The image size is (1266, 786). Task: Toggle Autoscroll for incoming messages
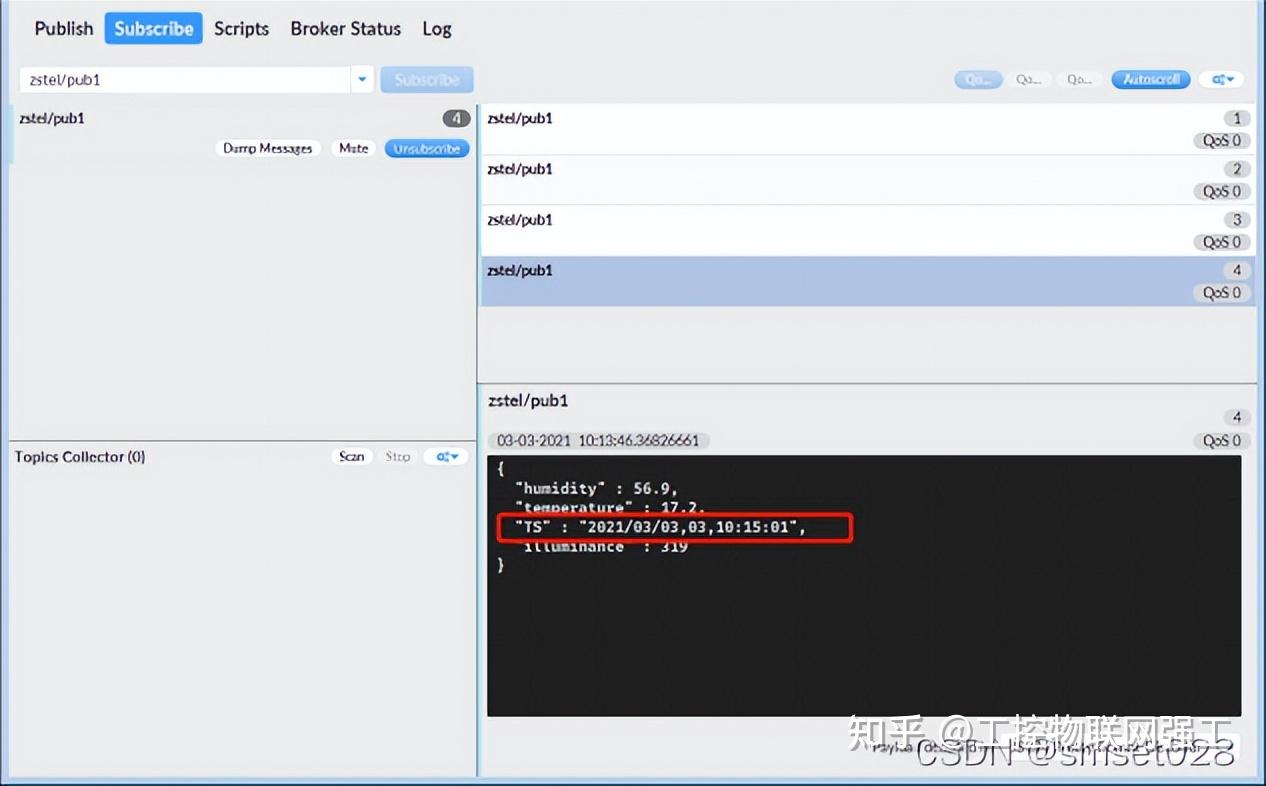coord(1150,79)
